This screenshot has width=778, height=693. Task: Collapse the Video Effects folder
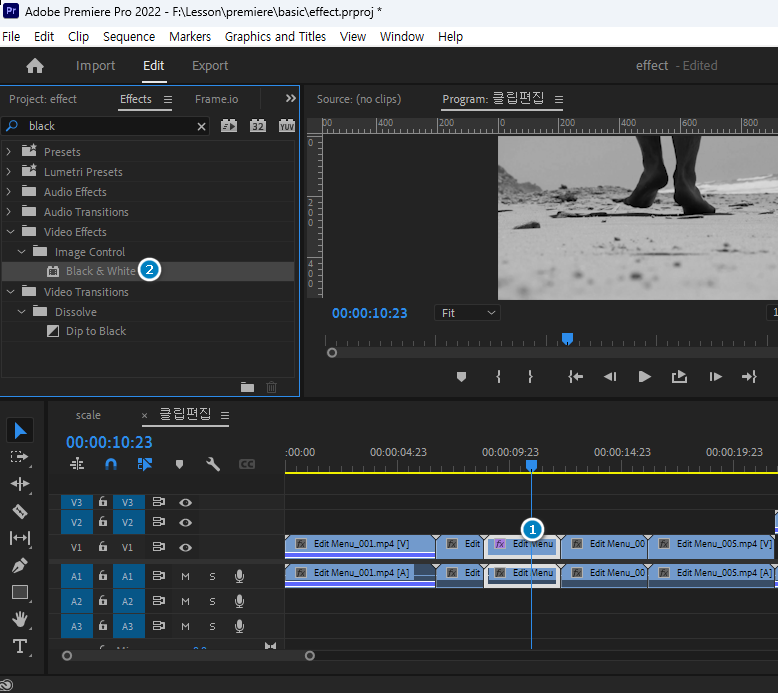click(9, 232)
